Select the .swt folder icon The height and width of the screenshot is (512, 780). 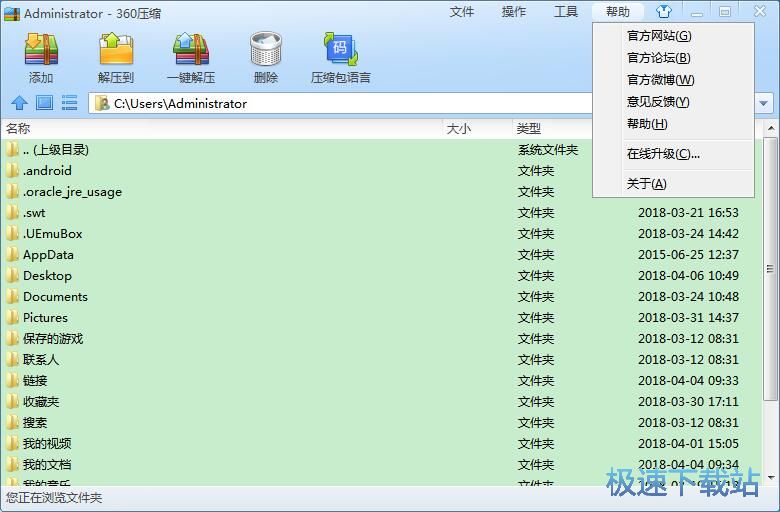[12, 213]
